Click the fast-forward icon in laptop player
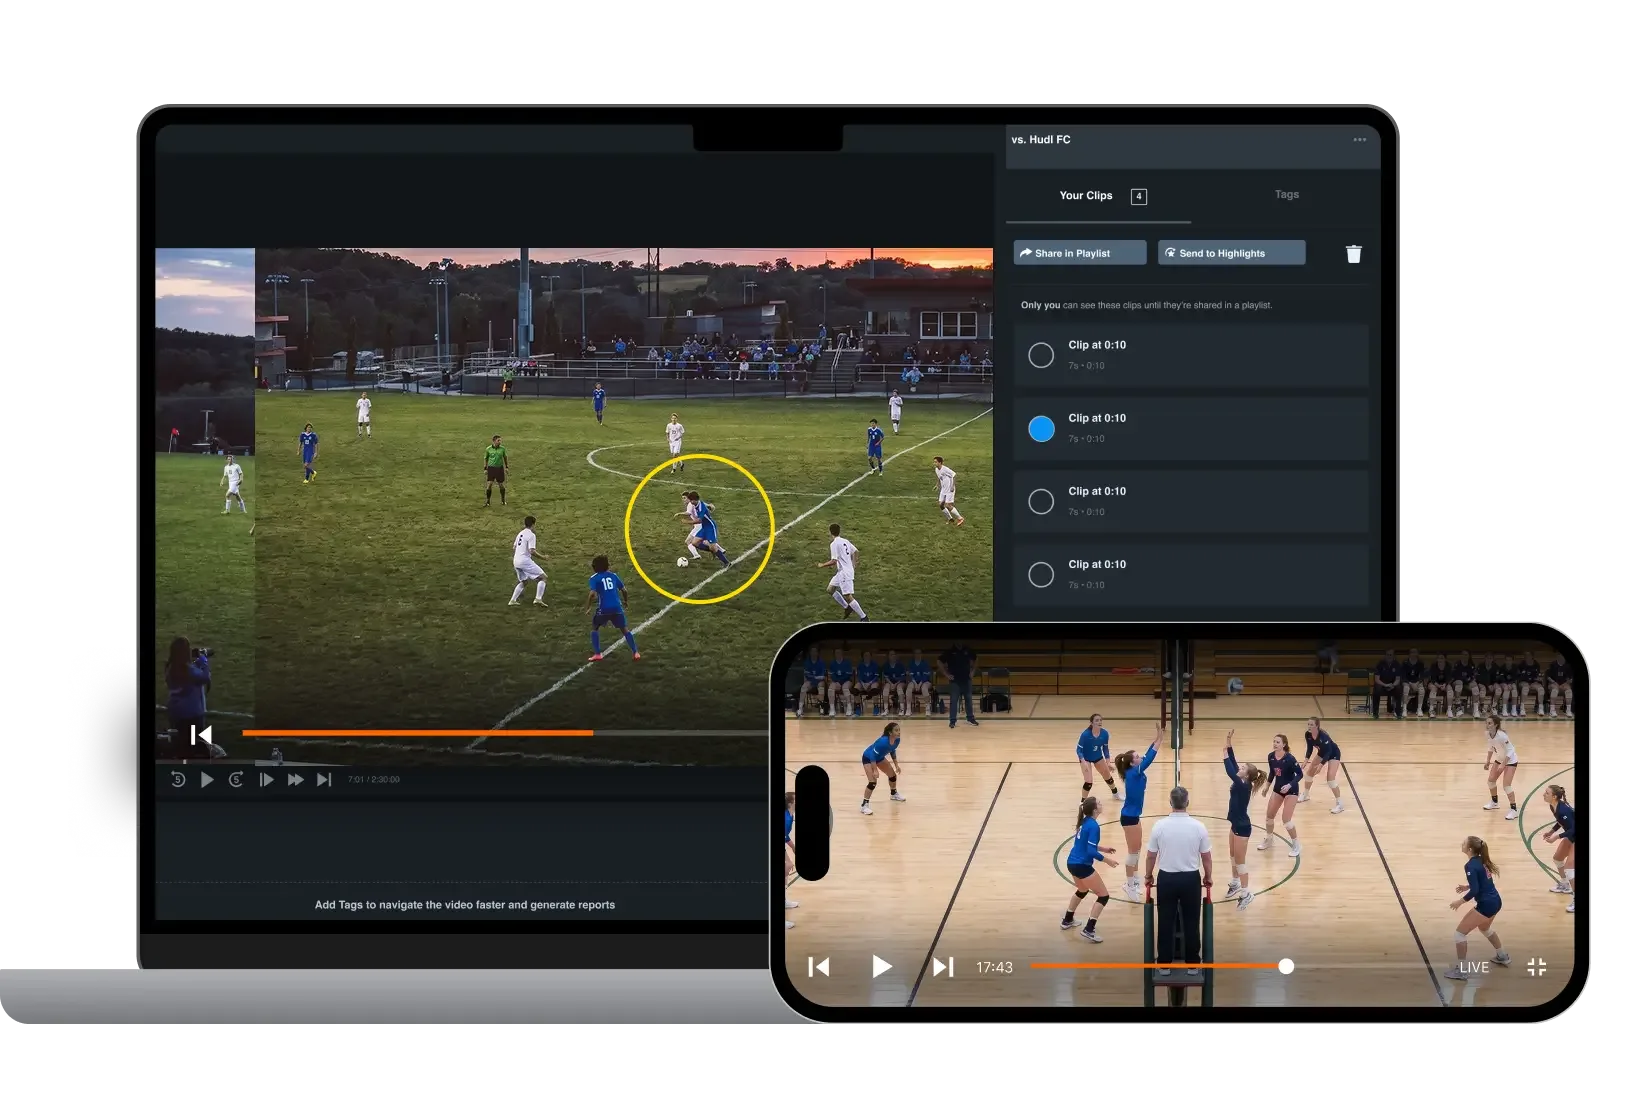Viewport: 1635px width, 1094px height. pyautogui.click(x=295, y=779)
